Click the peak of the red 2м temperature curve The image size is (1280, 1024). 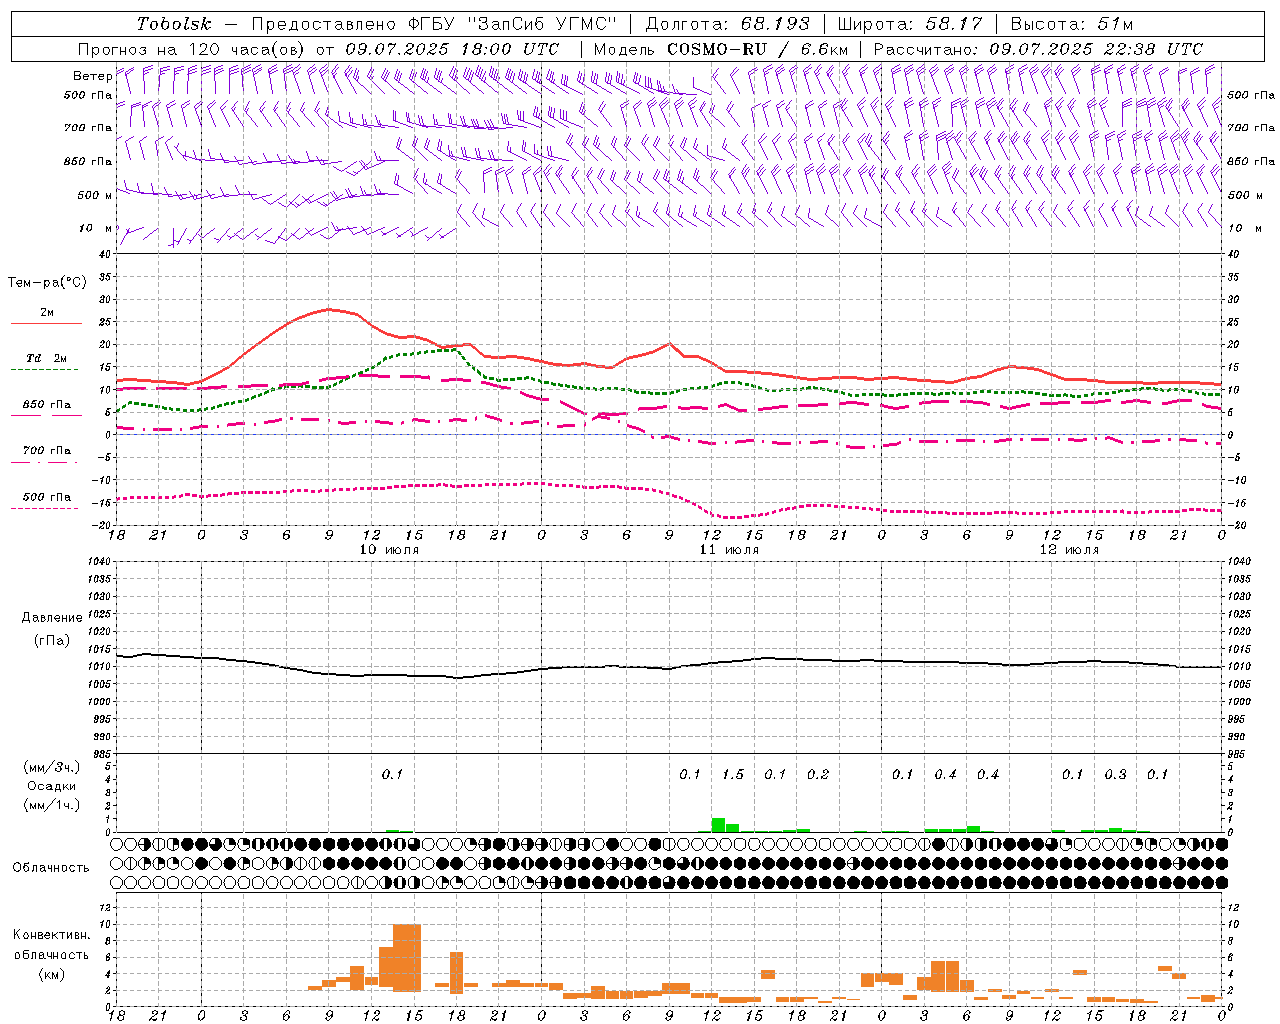329,309
